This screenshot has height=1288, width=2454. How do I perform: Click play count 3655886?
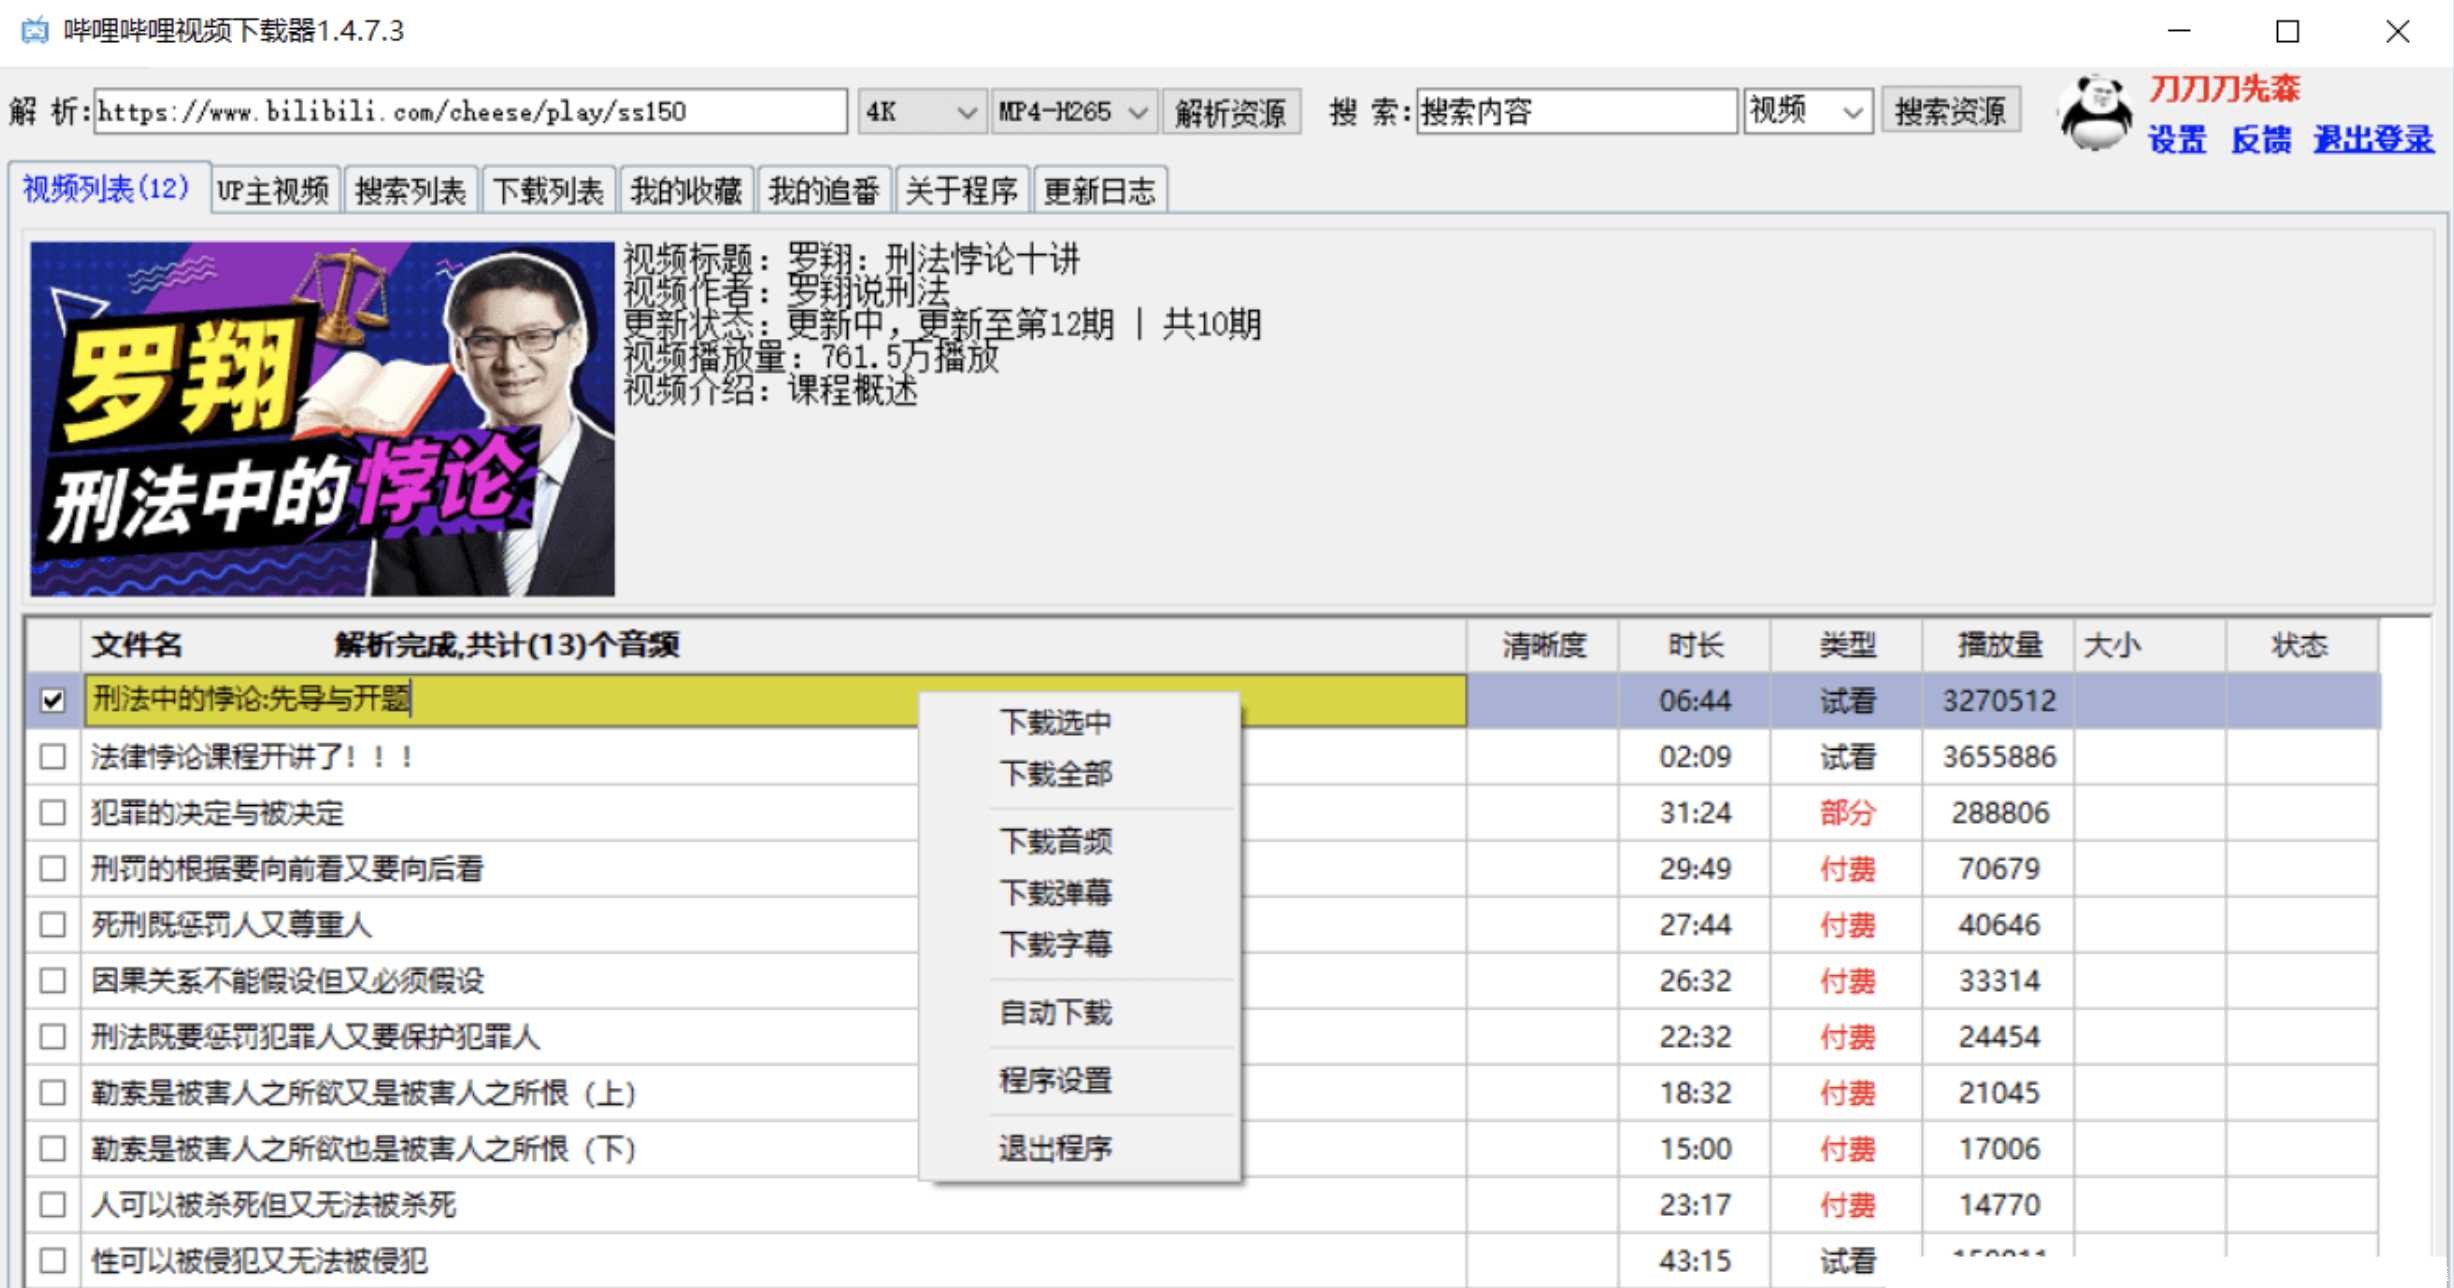pos(2000,757)
